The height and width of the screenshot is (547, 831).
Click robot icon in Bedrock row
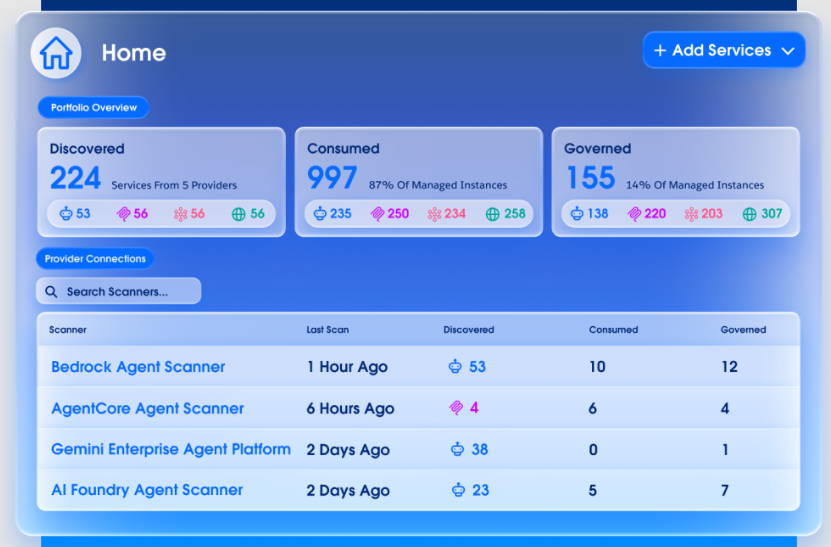(455, 366)
